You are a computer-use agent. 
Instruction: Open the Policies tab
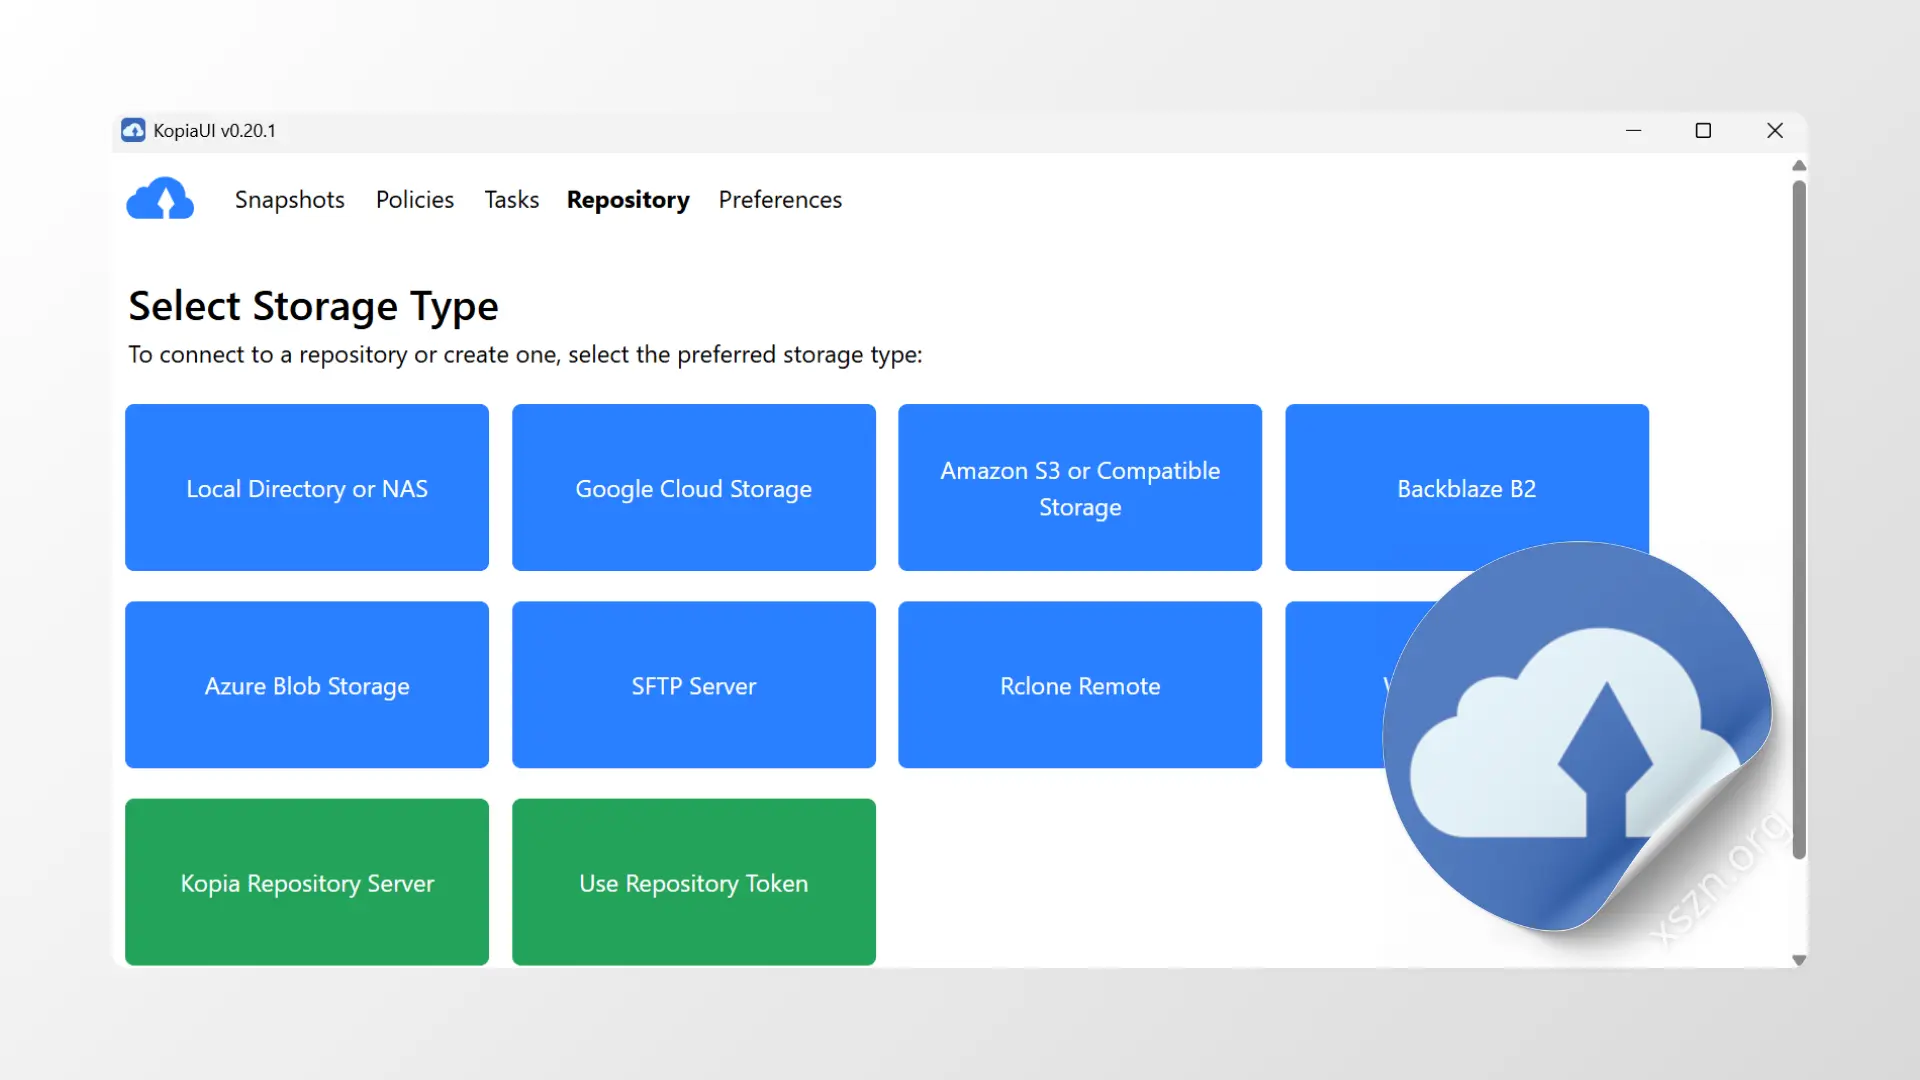[x=415, y=200]
